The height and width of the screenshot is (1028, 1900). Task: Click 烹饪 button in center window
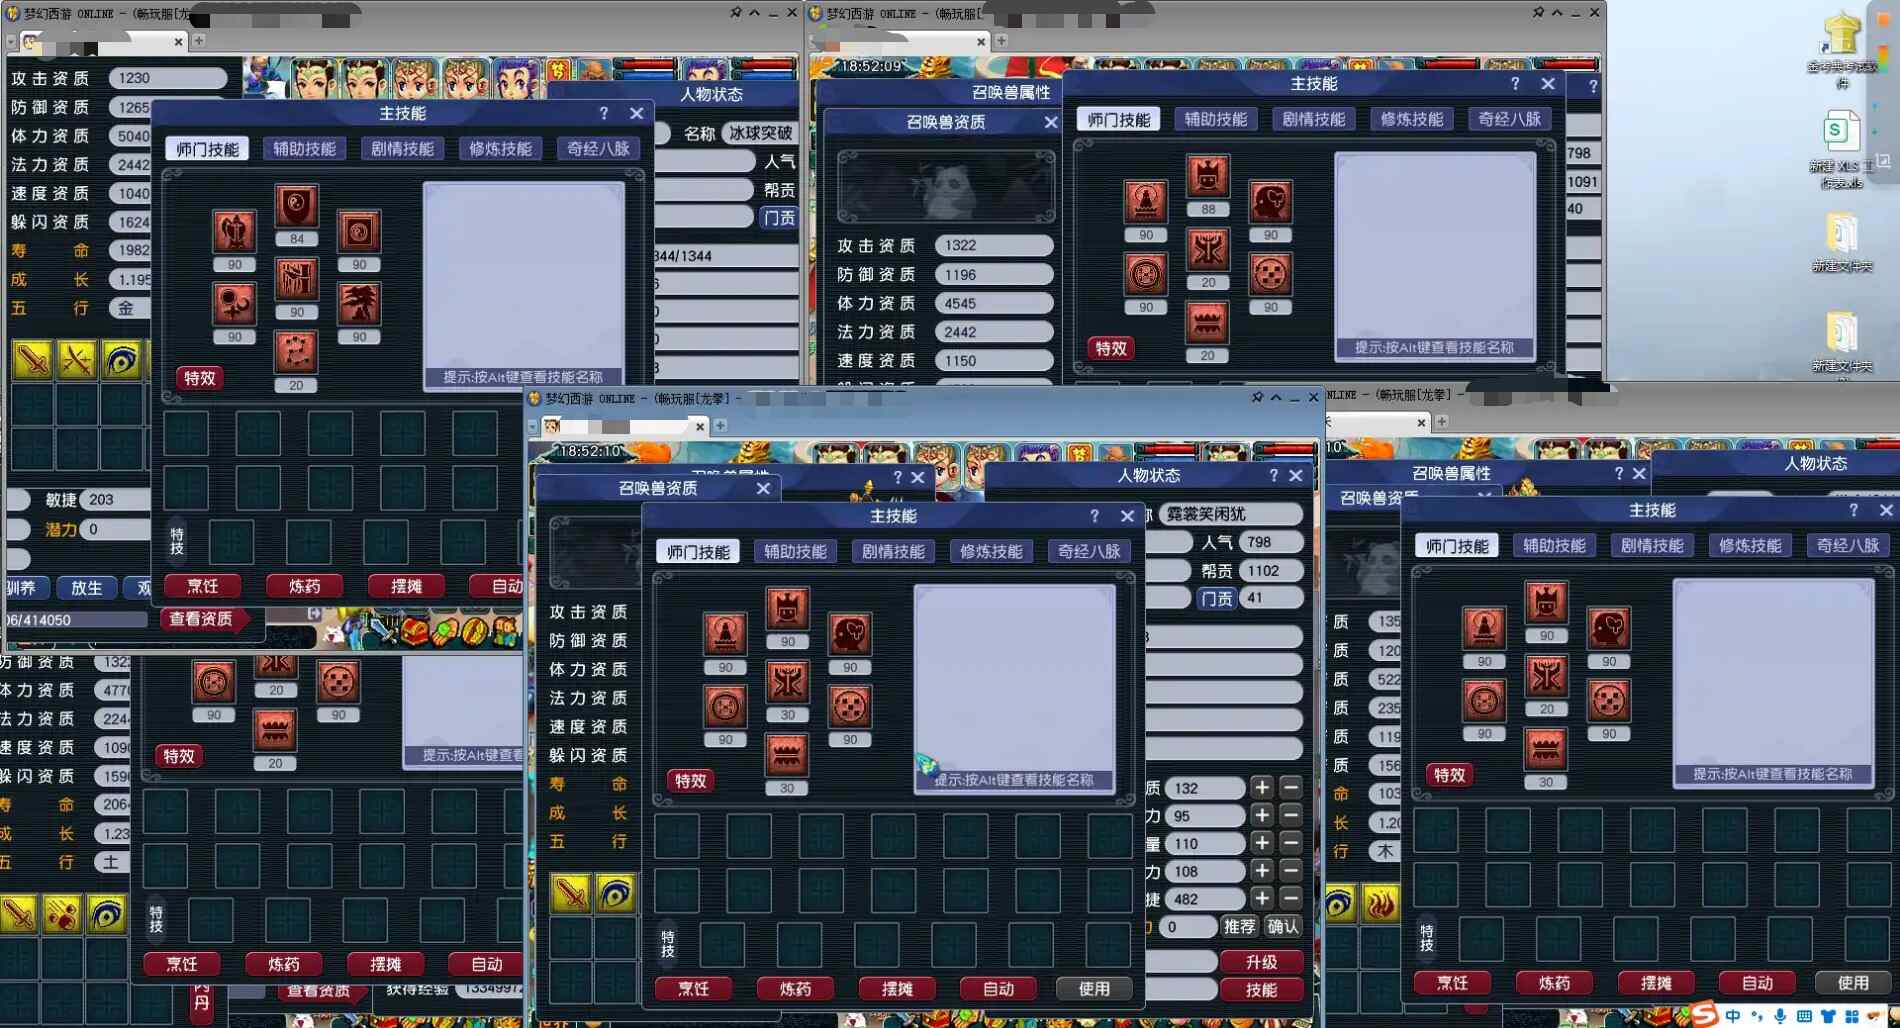coord(694,988)
